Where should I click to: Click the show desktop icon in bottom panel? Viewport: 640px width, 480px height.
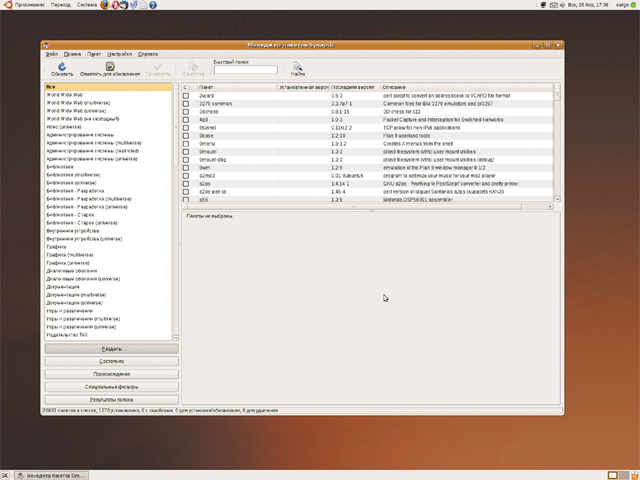point(5,475)
